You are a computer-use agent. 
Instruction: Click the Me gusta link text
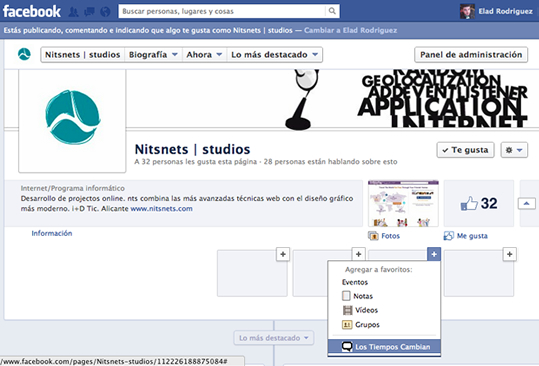point(472,236)
